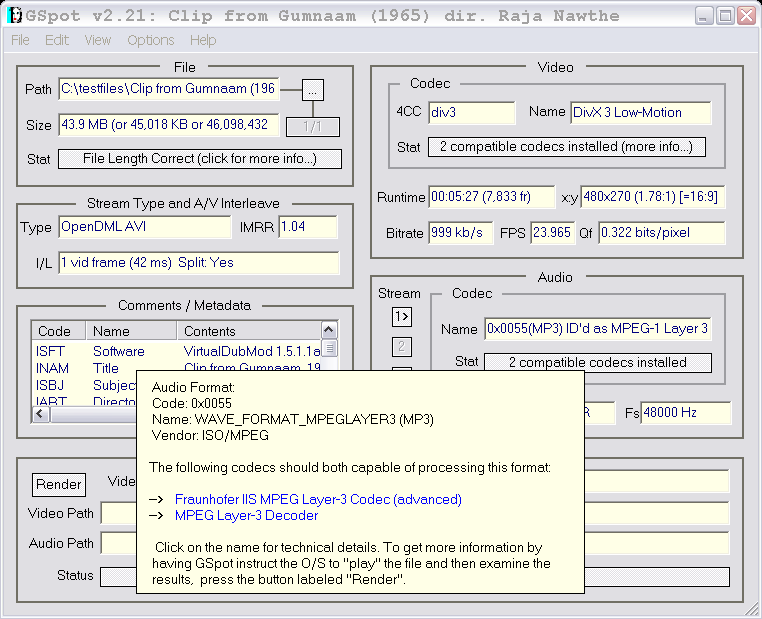The image size is (762, 619).
Task: Click the FPS field 23.965
Action: pyautogui.click(x=553, y=233)
